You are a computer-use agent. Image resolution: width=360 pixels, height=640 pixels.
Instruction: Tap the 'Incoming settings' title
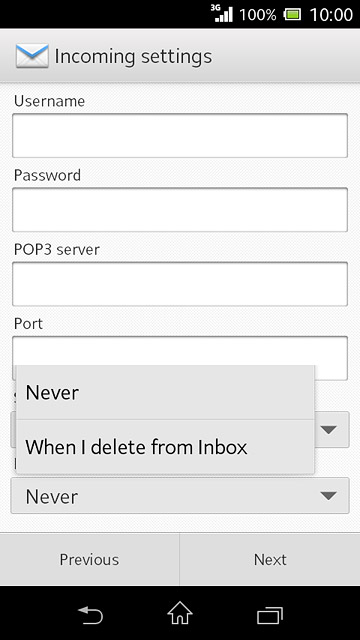pos(133,57)
